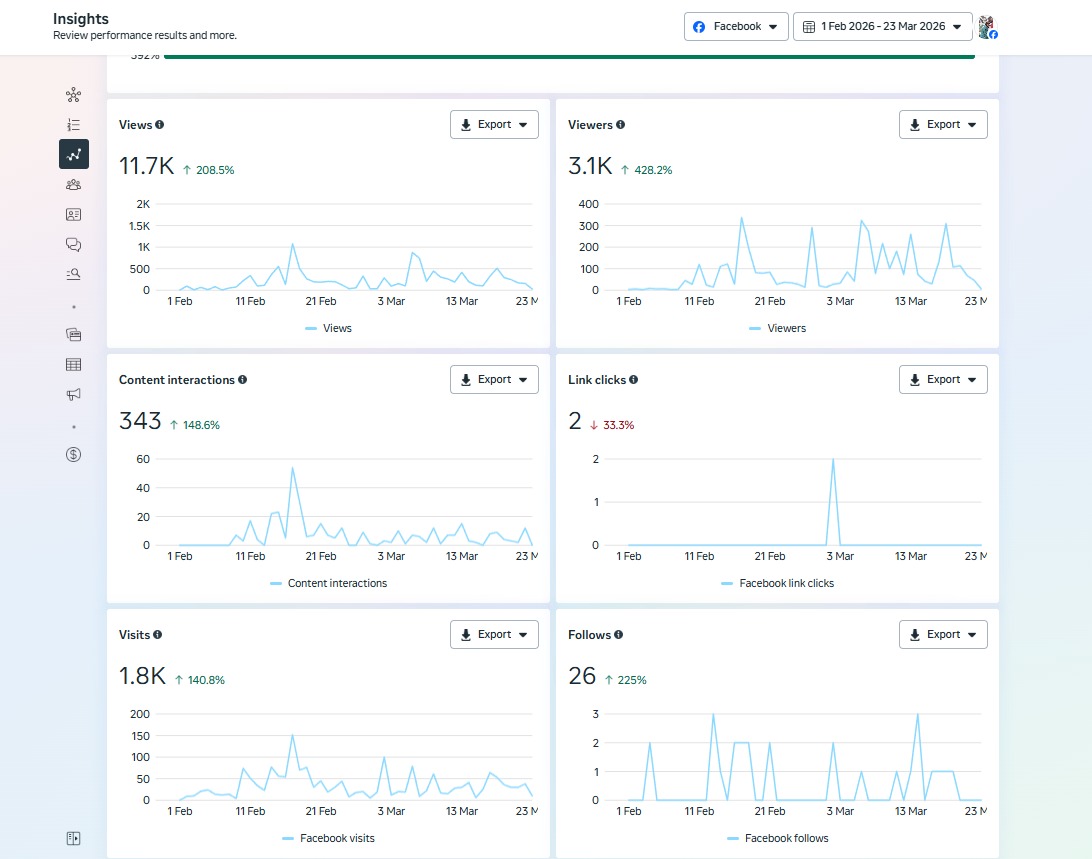Click the panel icon at sidebar bottom
Image resolution: width=1092 pixels, height=859 pixels.
(73, 838)
